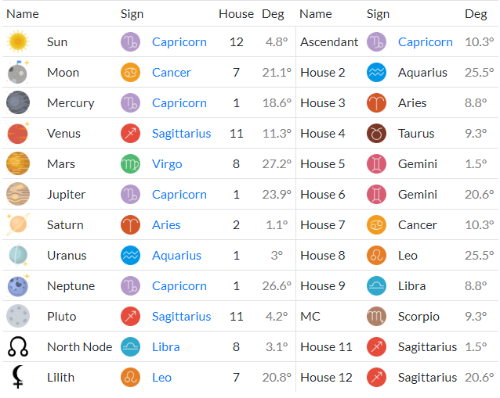Follow the Leo link for Lilith
The height and width of the screenshot is (398, 500).
pyautogui.click(x=162, y=378)
